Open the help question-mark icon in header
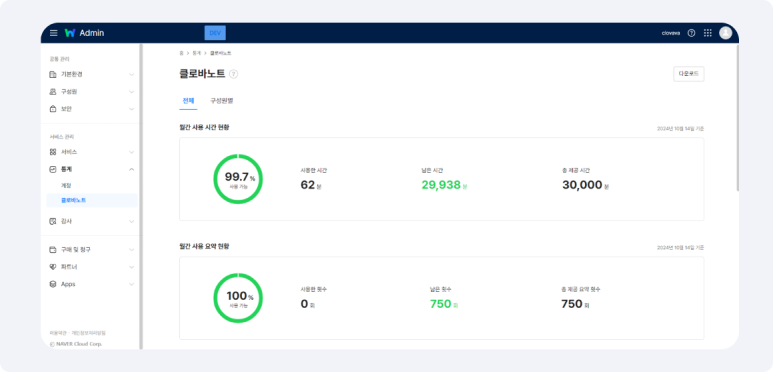Image resolution: width=773 pixels, height=372 pixels. [692, 33]
